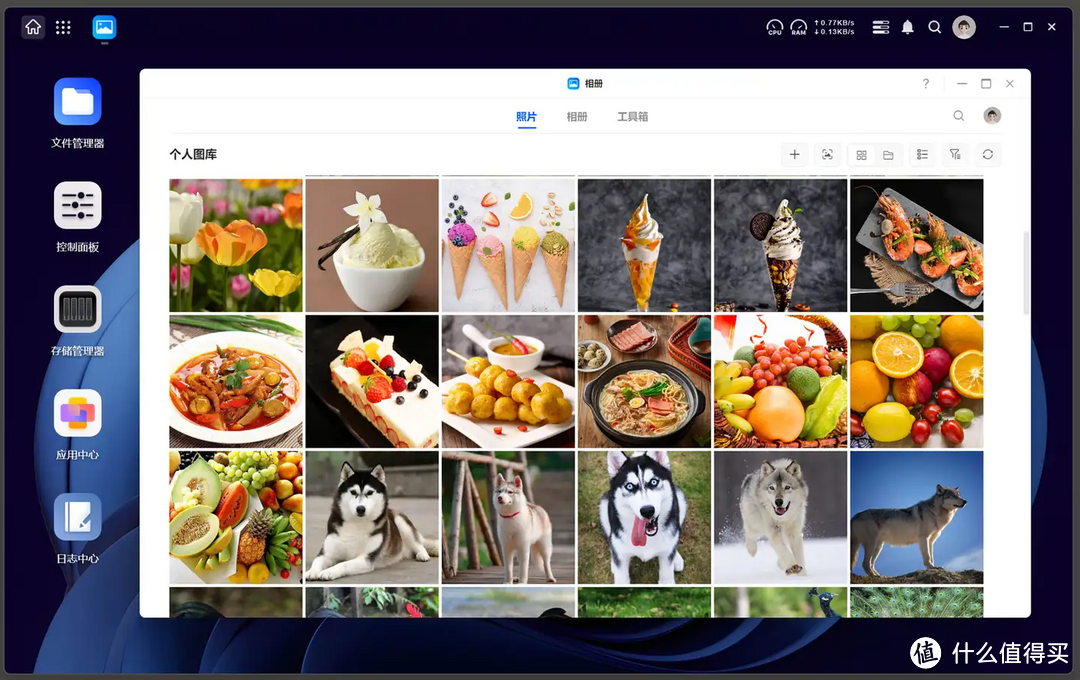
Task: Open the wolf running in snow photo
Action: coord(780,517)
